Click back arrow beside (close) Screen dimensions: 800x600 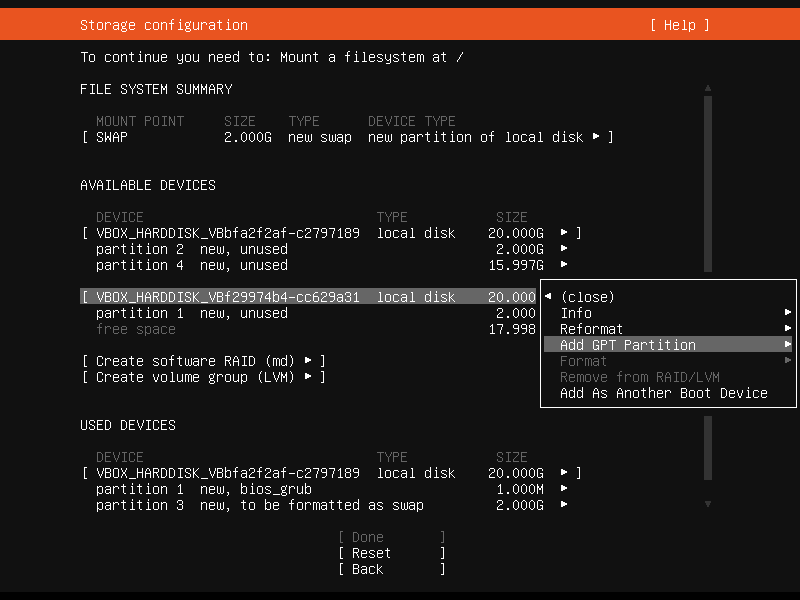pyautogui.click(x=548, y=296)
